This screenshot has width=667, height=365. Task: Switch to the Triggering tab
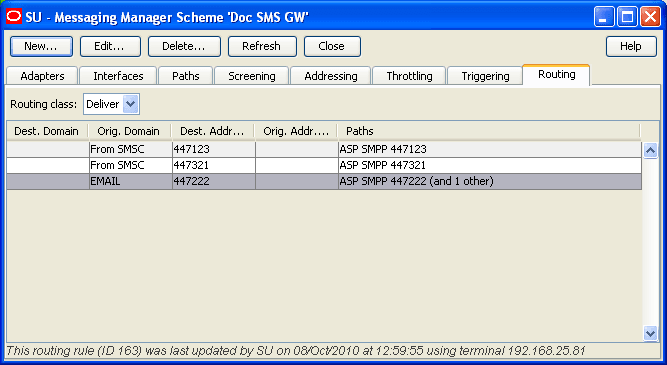pos(485,76)
